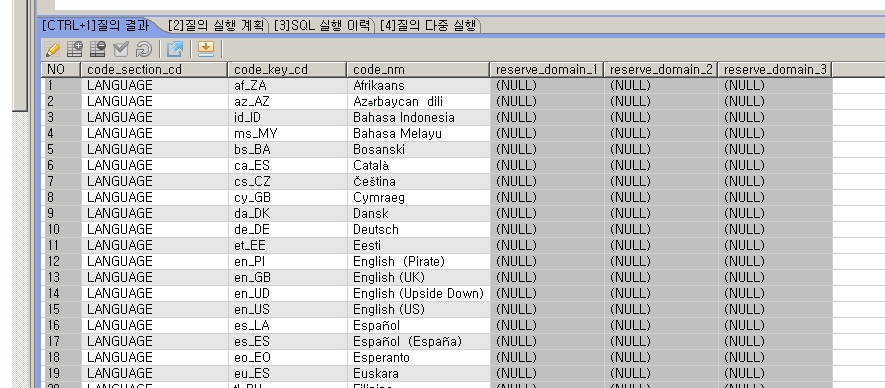Open the [2]질의 실행 계획 tab

216,25
